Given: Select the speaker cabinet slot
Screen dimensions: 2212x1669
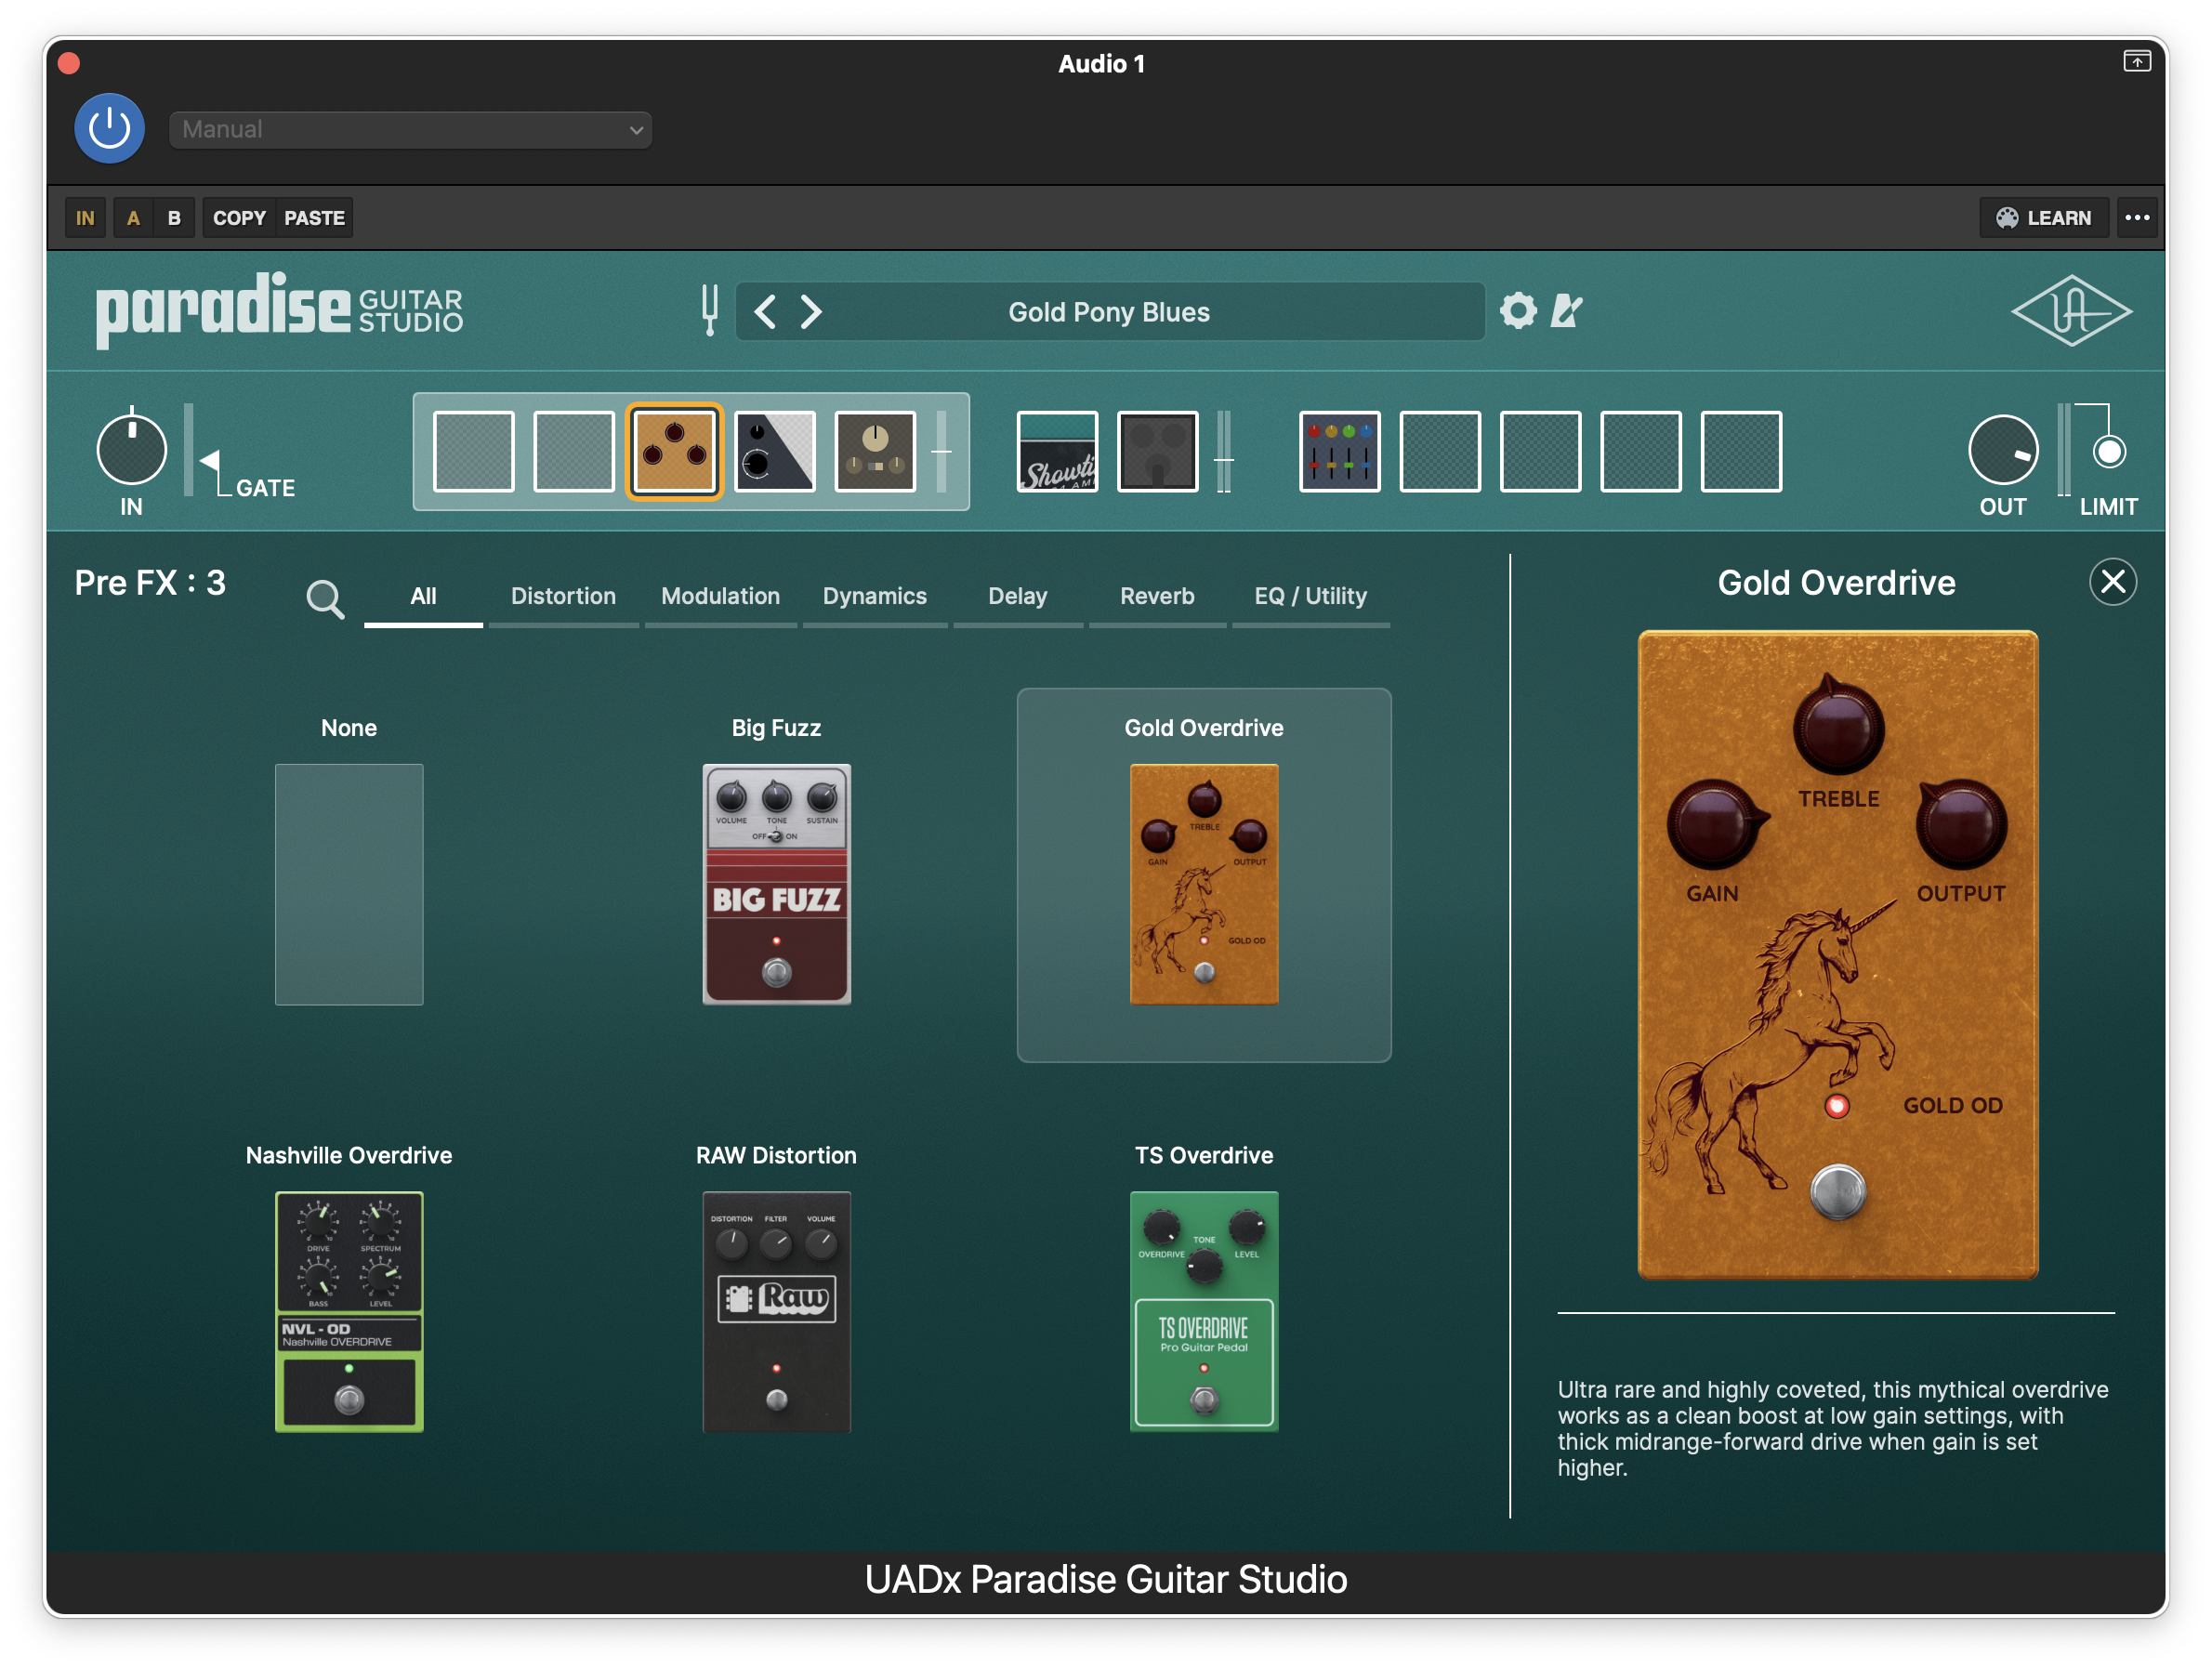Looking at the screenshot, I should click(1157, 452).
